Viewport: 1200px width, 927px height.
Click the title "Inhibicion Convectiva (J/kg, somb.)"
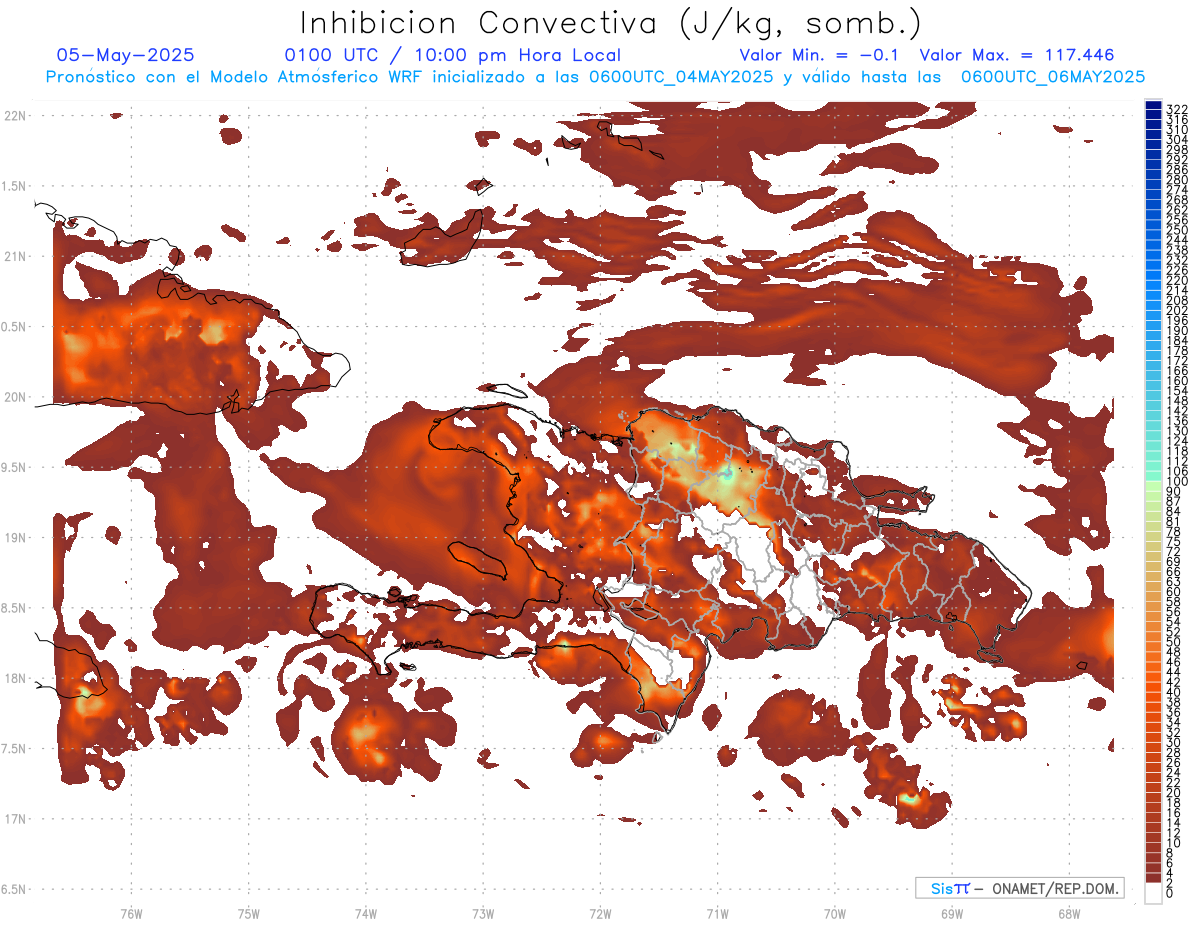611,24
